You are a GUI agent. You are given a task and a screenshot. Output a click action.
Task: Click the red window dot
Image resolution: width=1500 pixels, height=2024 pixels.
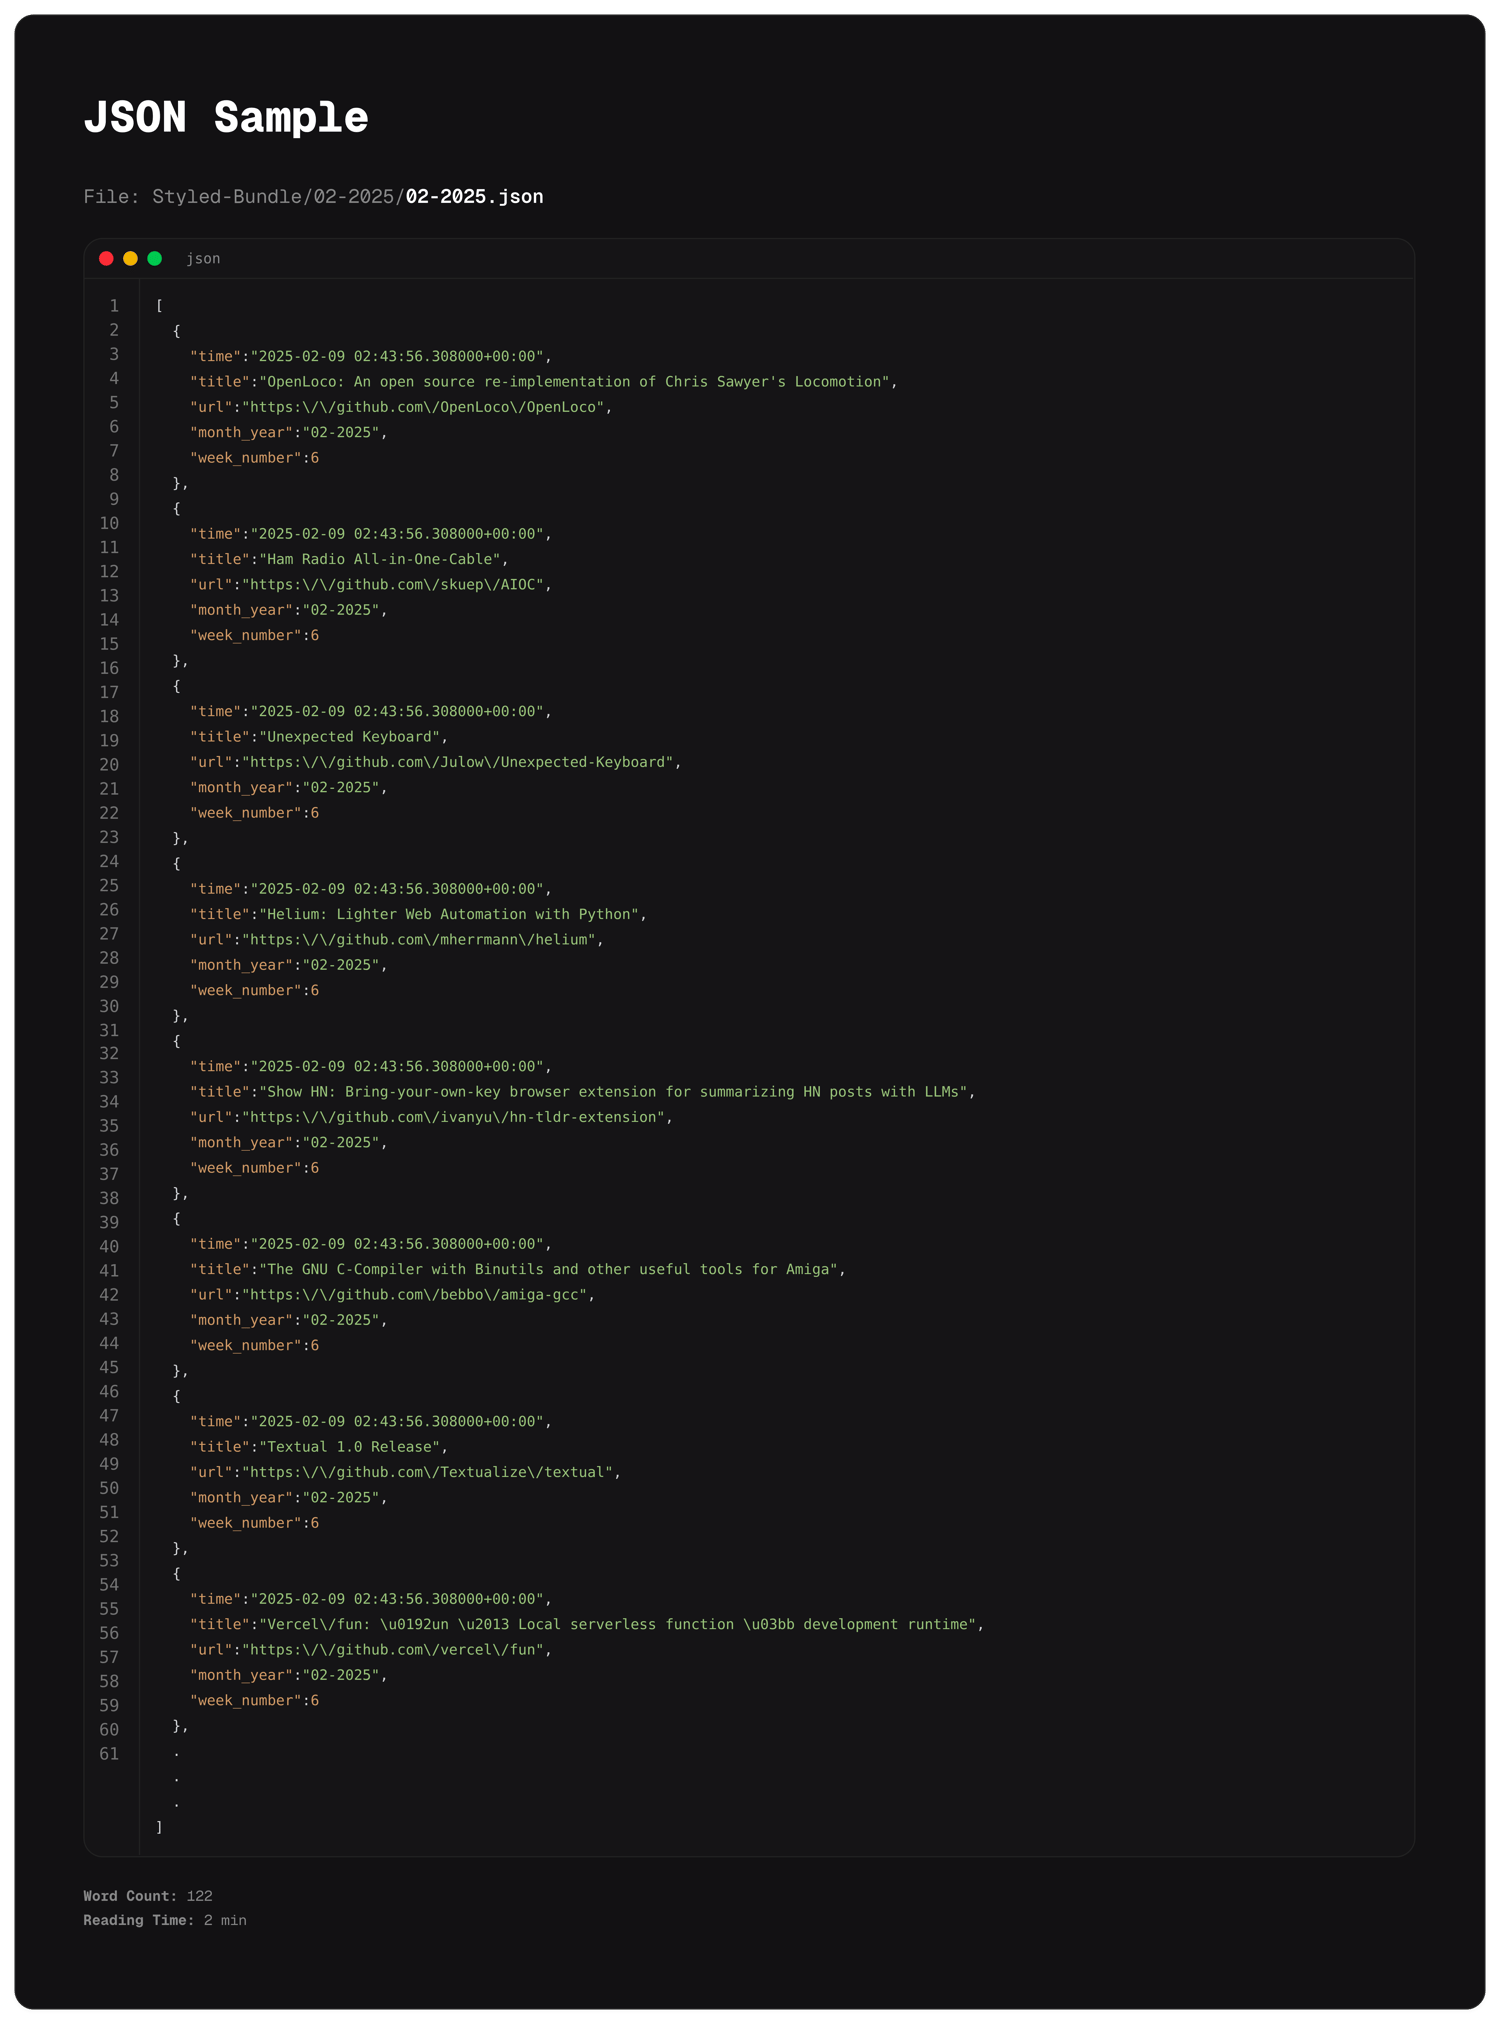106,259
